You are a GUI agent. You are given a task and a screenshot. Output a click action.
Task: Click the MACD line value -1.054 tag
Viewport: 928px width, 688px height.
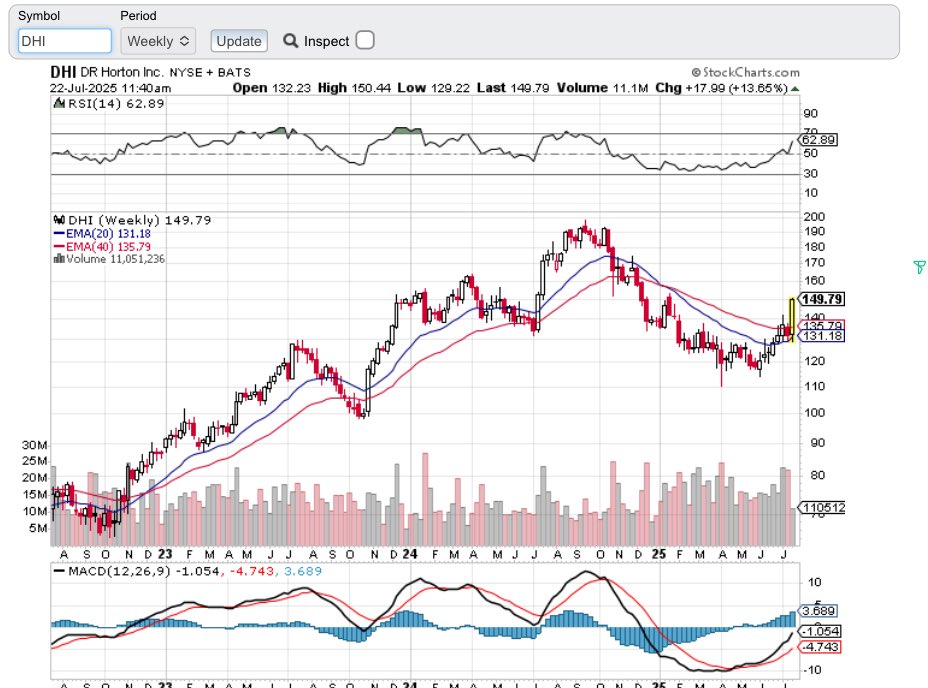[821, 631]
